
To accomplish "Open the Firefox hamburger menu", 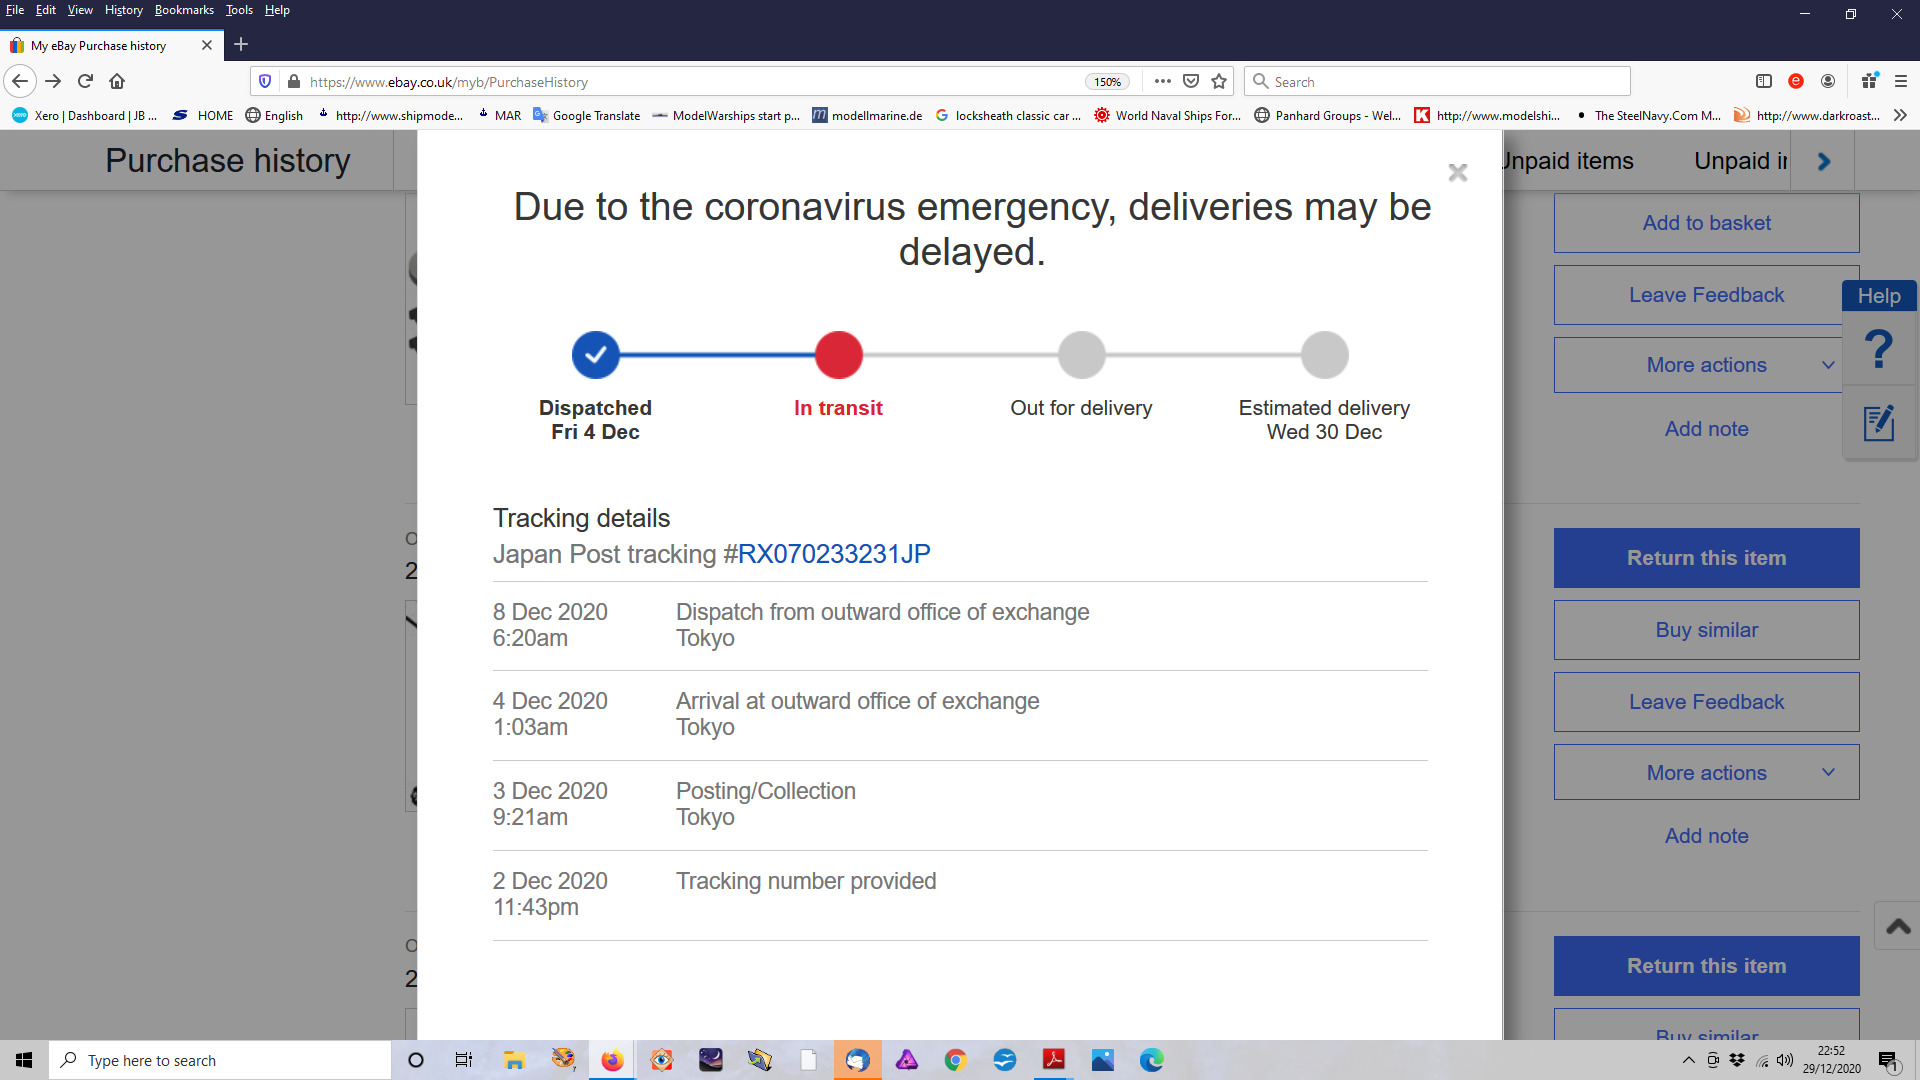I will point(1901,81).
